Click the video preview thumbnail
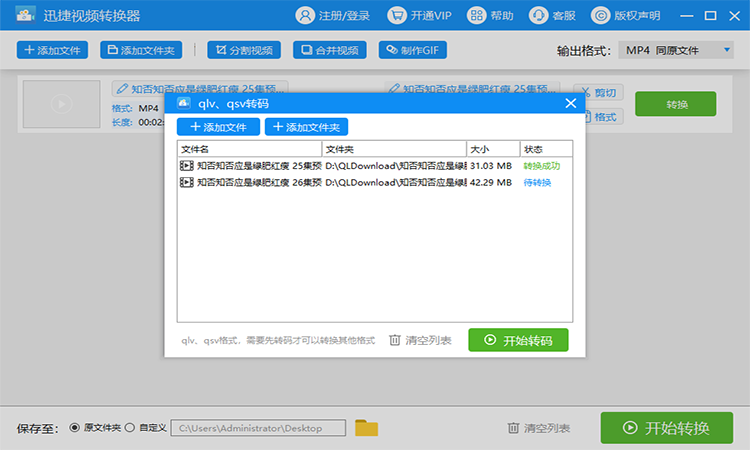 [62, 104]
